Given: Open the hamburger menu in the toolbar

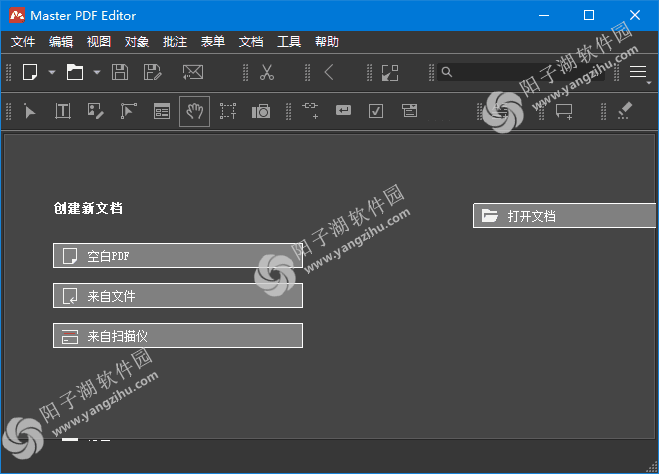Looking at the screenshot, I should point(638,72).
